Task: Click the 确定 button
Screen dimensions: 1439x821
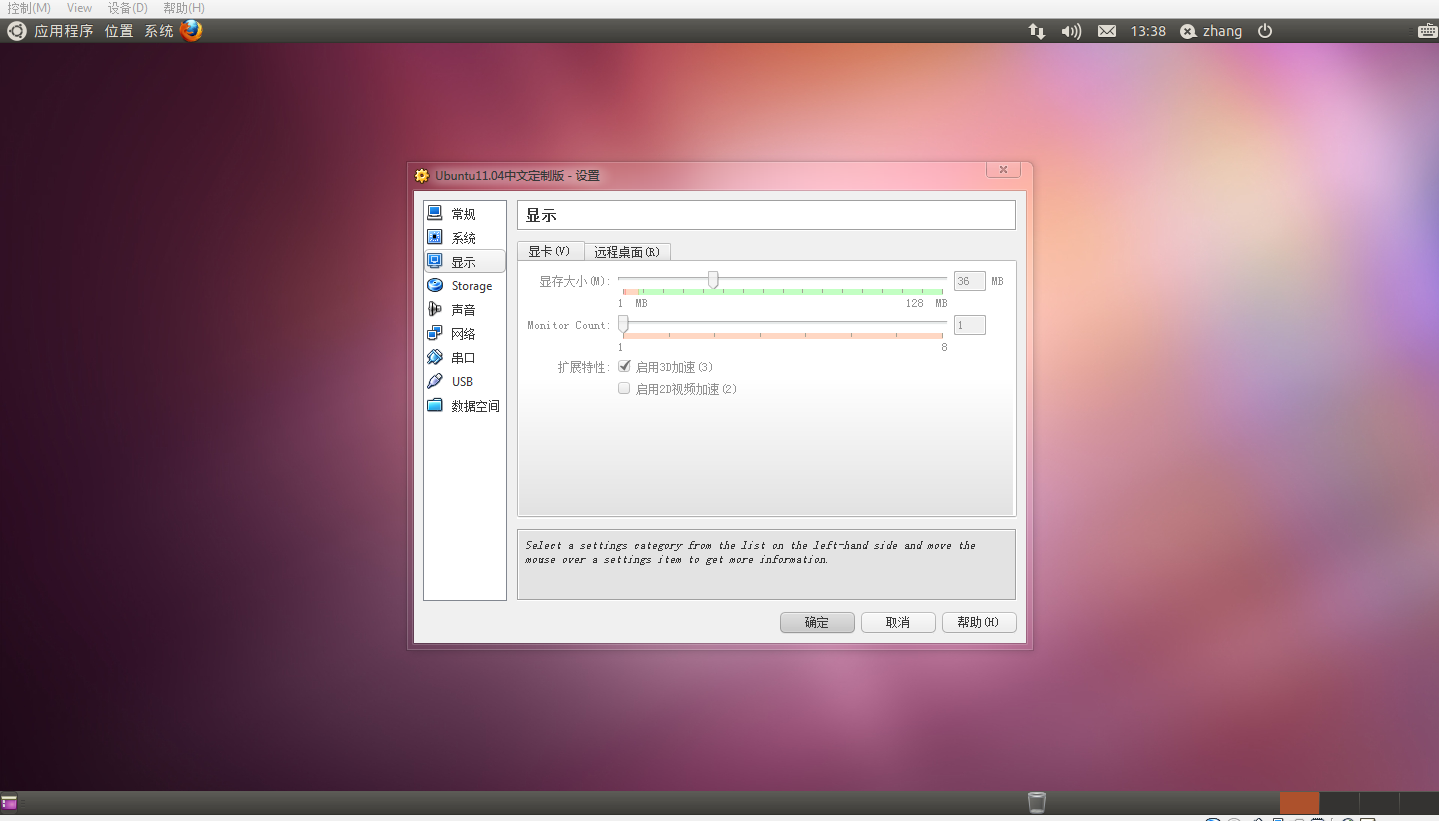Action: (x=817, y=622)
